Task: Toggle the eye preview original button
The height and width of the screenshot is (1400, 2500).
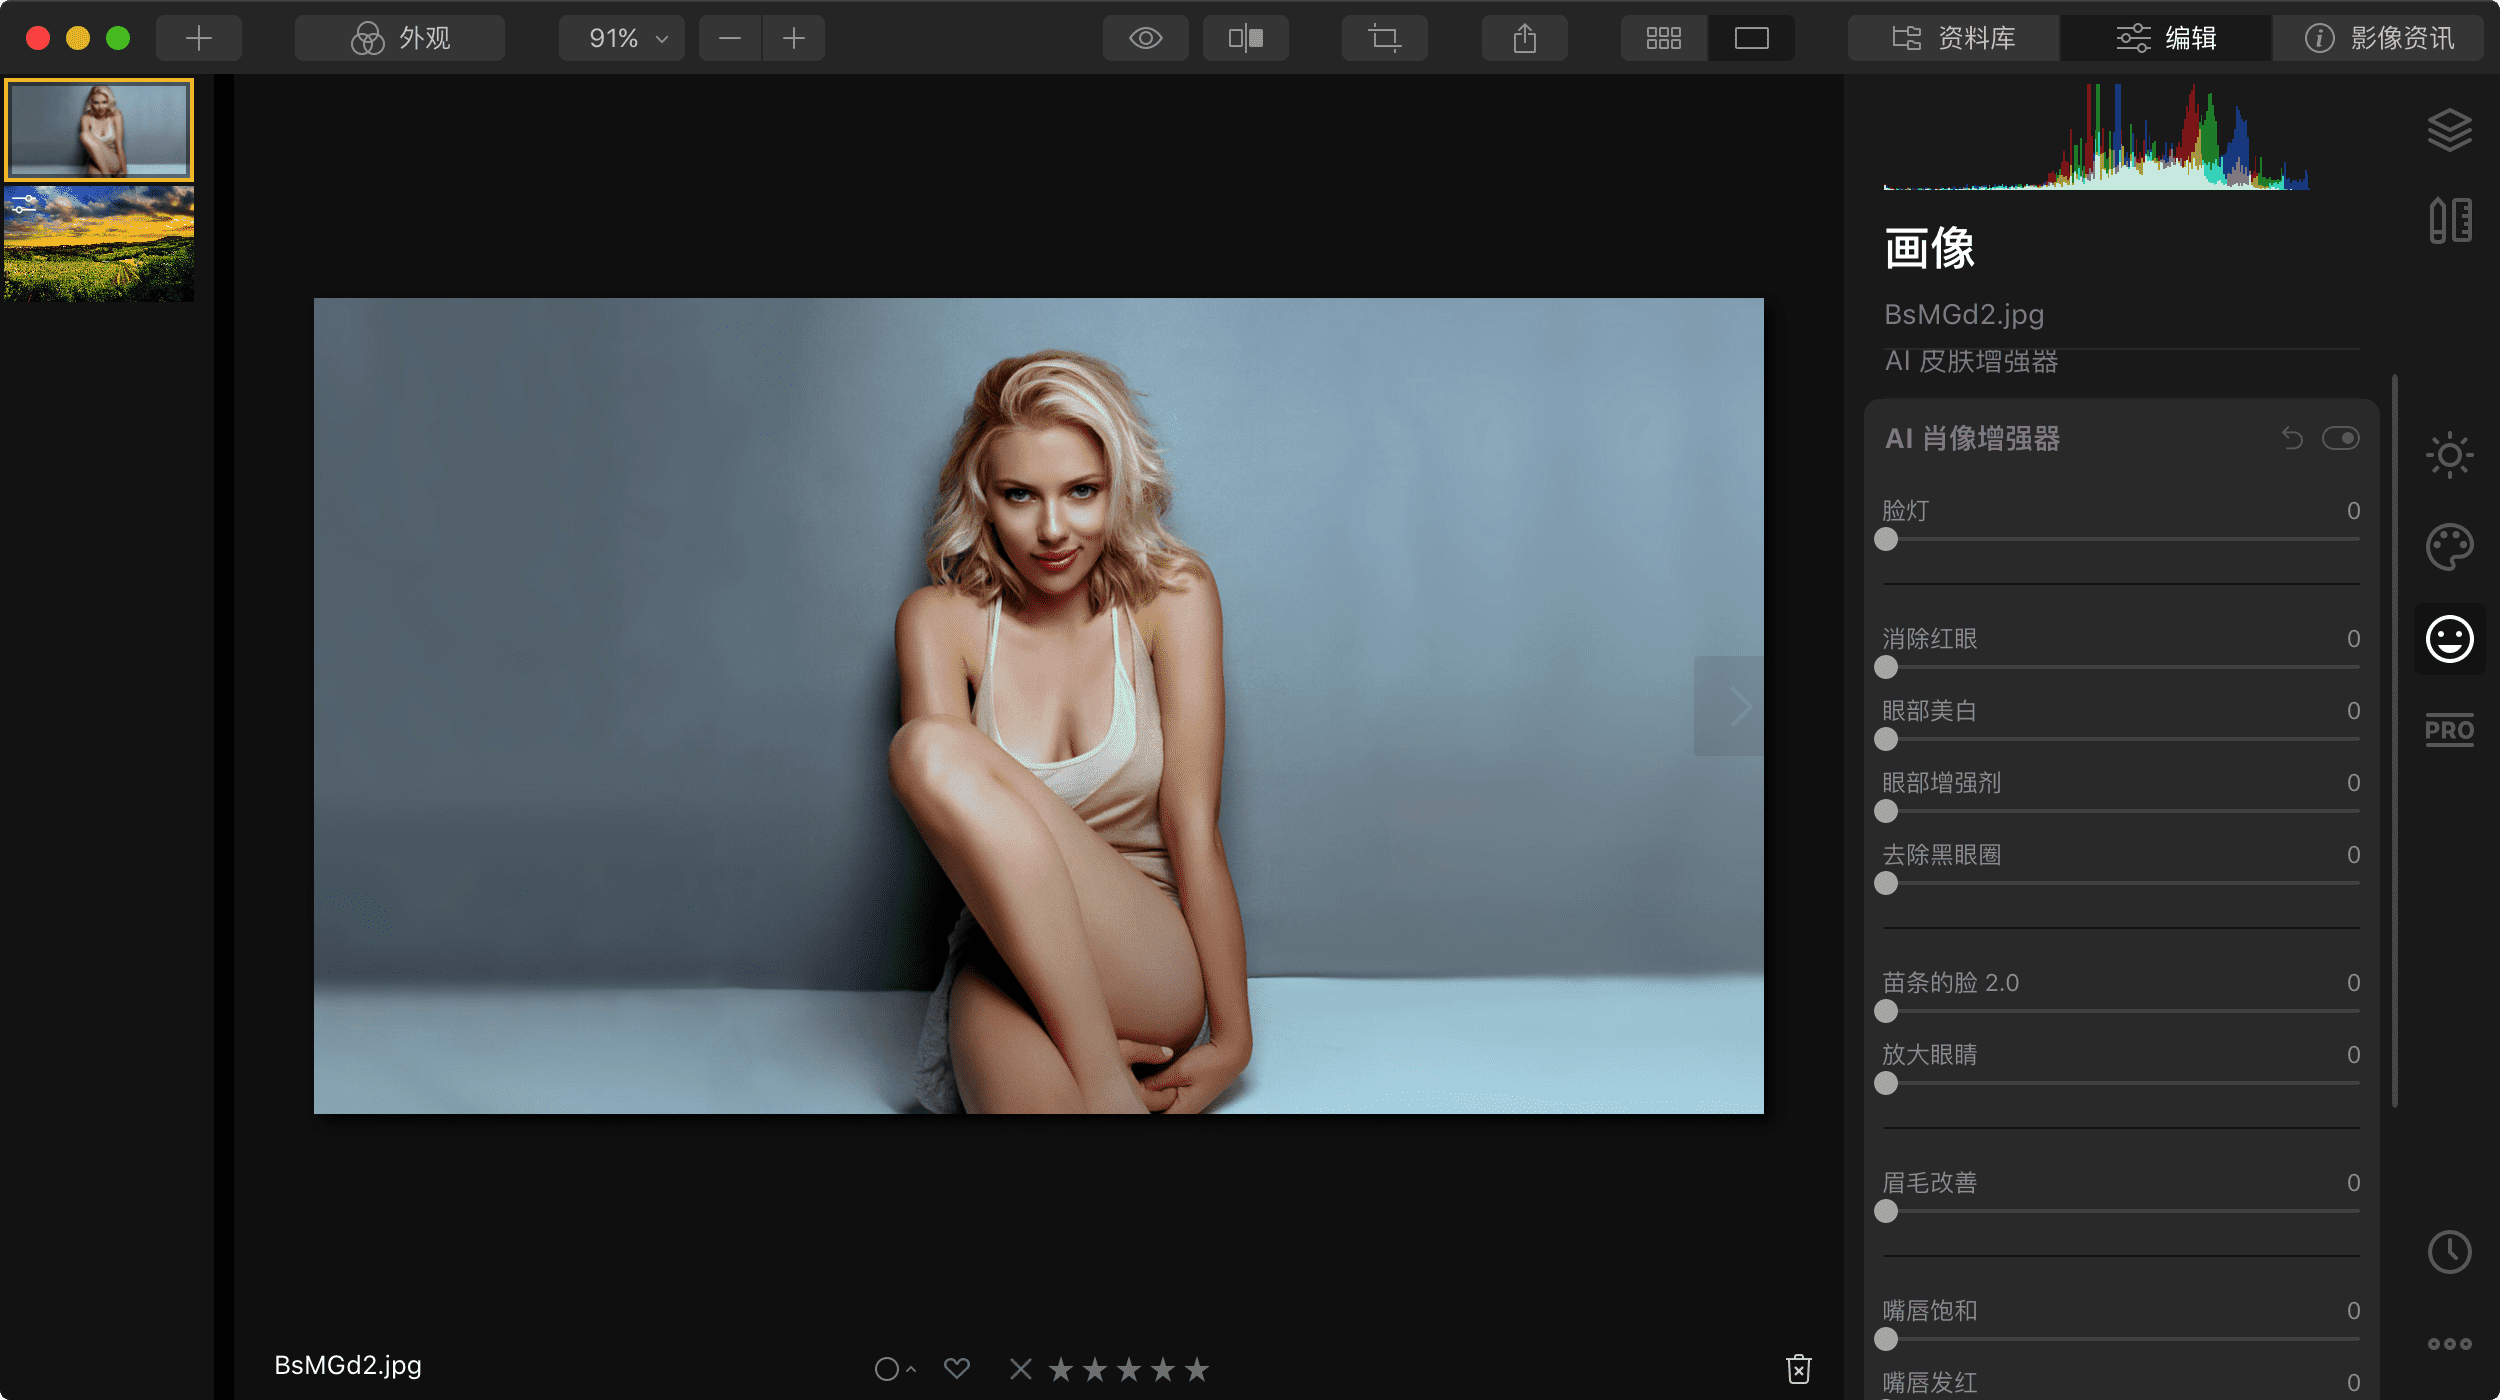Action: (1145, 38)
